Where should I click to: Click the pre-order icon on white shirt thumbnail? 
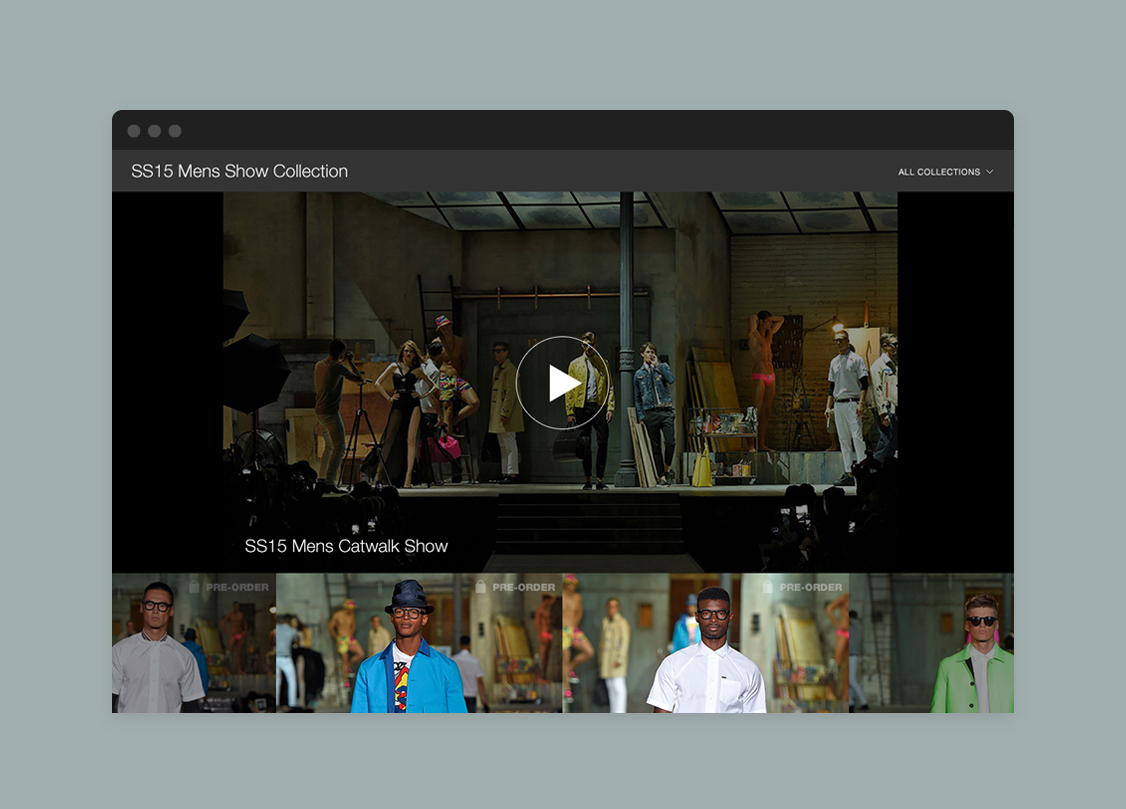[x=768, y=587]
